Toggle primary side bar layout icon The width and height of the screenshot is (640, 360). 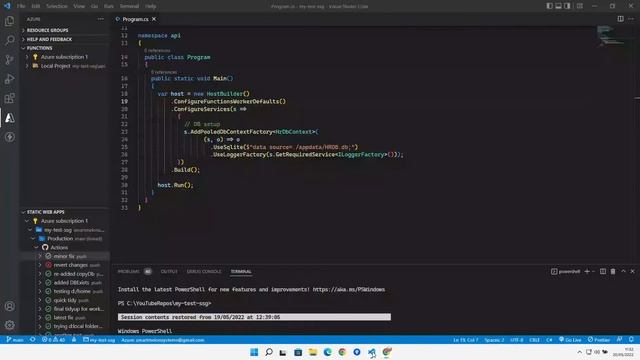549,6
